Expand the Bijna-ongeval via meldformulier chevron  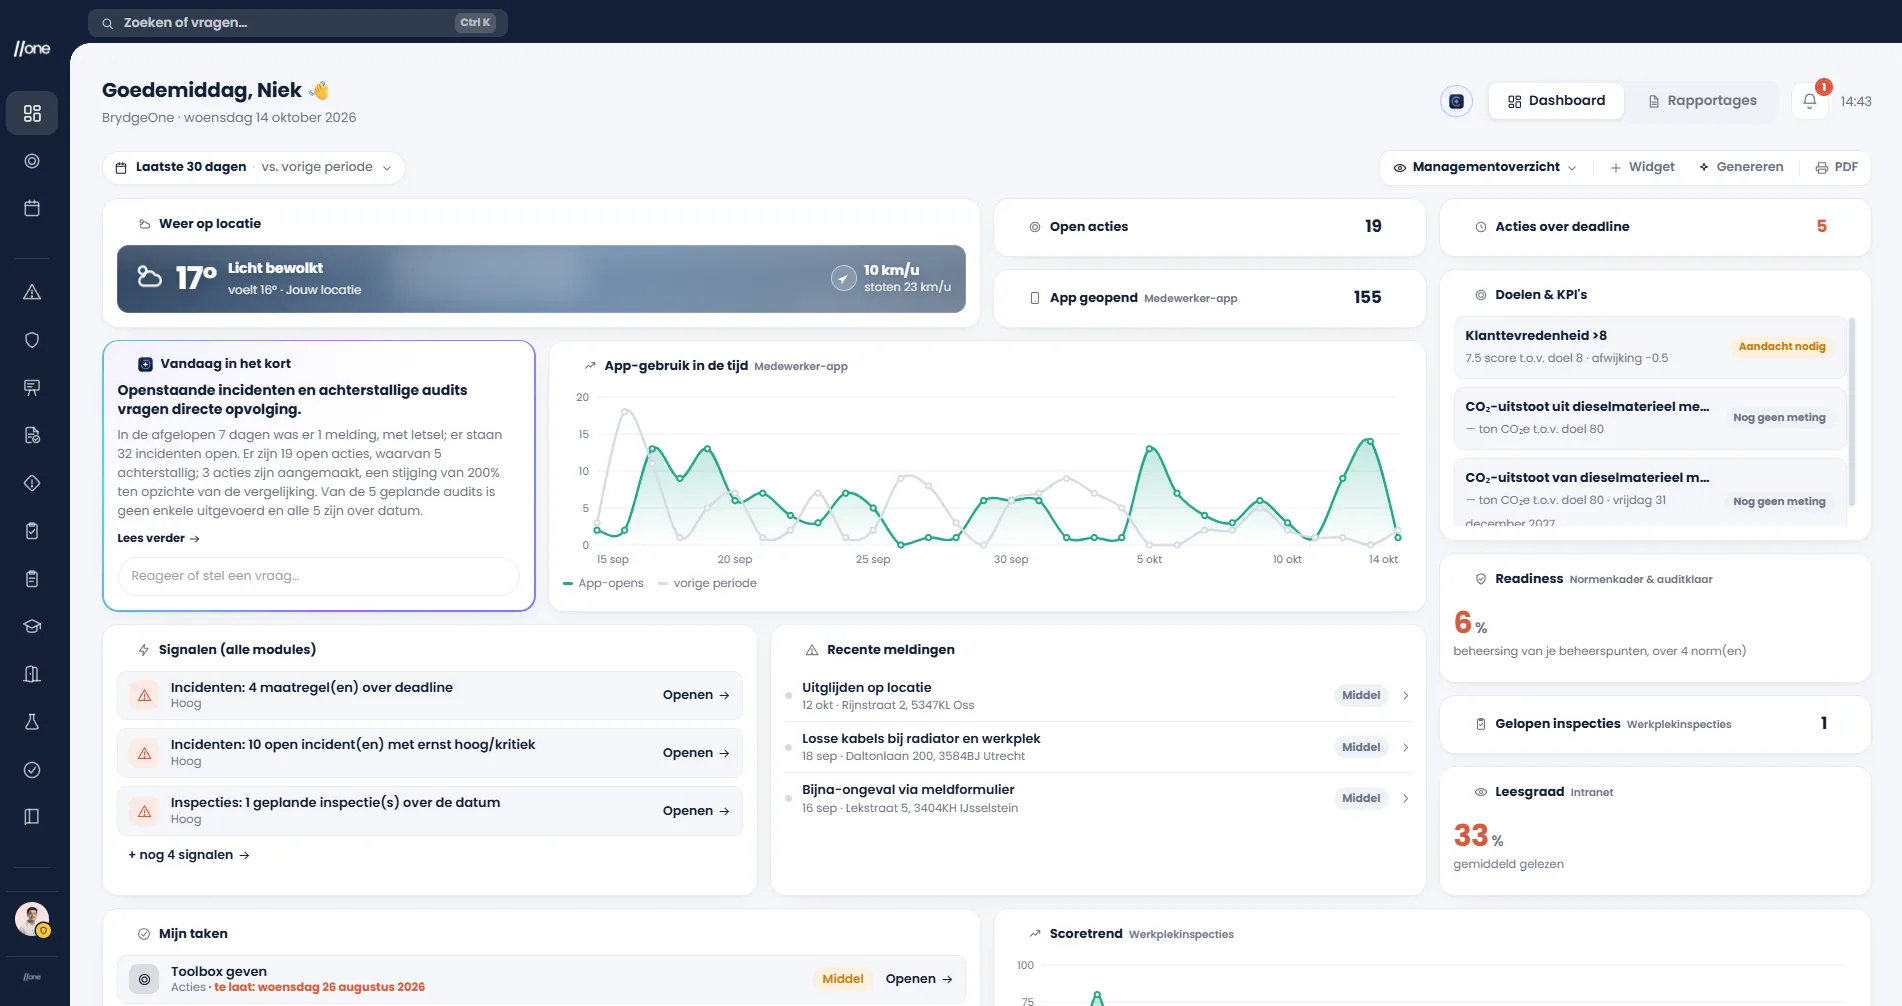[x=1405, y=798]
